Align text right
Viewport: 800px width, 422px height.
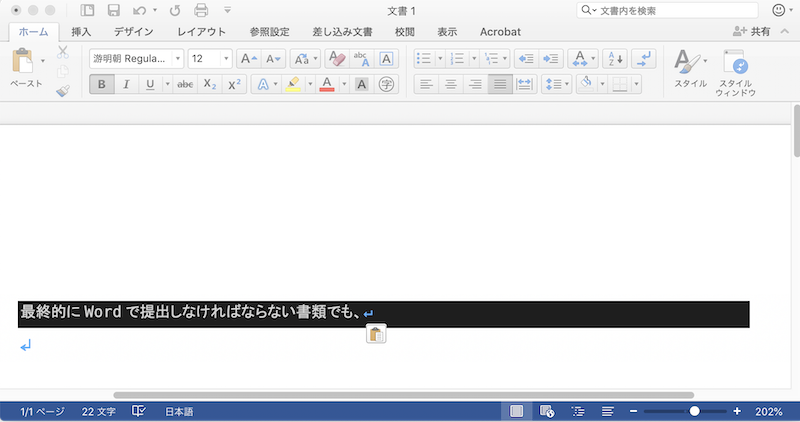pos(475,84)
